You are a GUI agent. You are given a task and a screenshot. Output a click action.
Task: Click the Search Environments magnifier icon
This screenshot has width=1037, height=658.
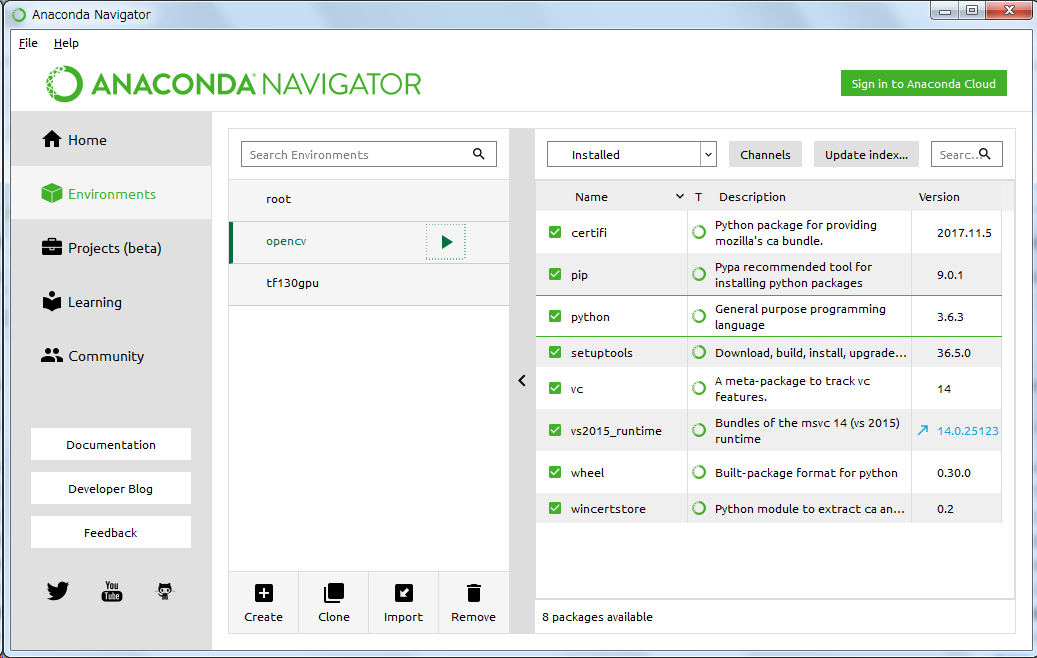[479, 154]
